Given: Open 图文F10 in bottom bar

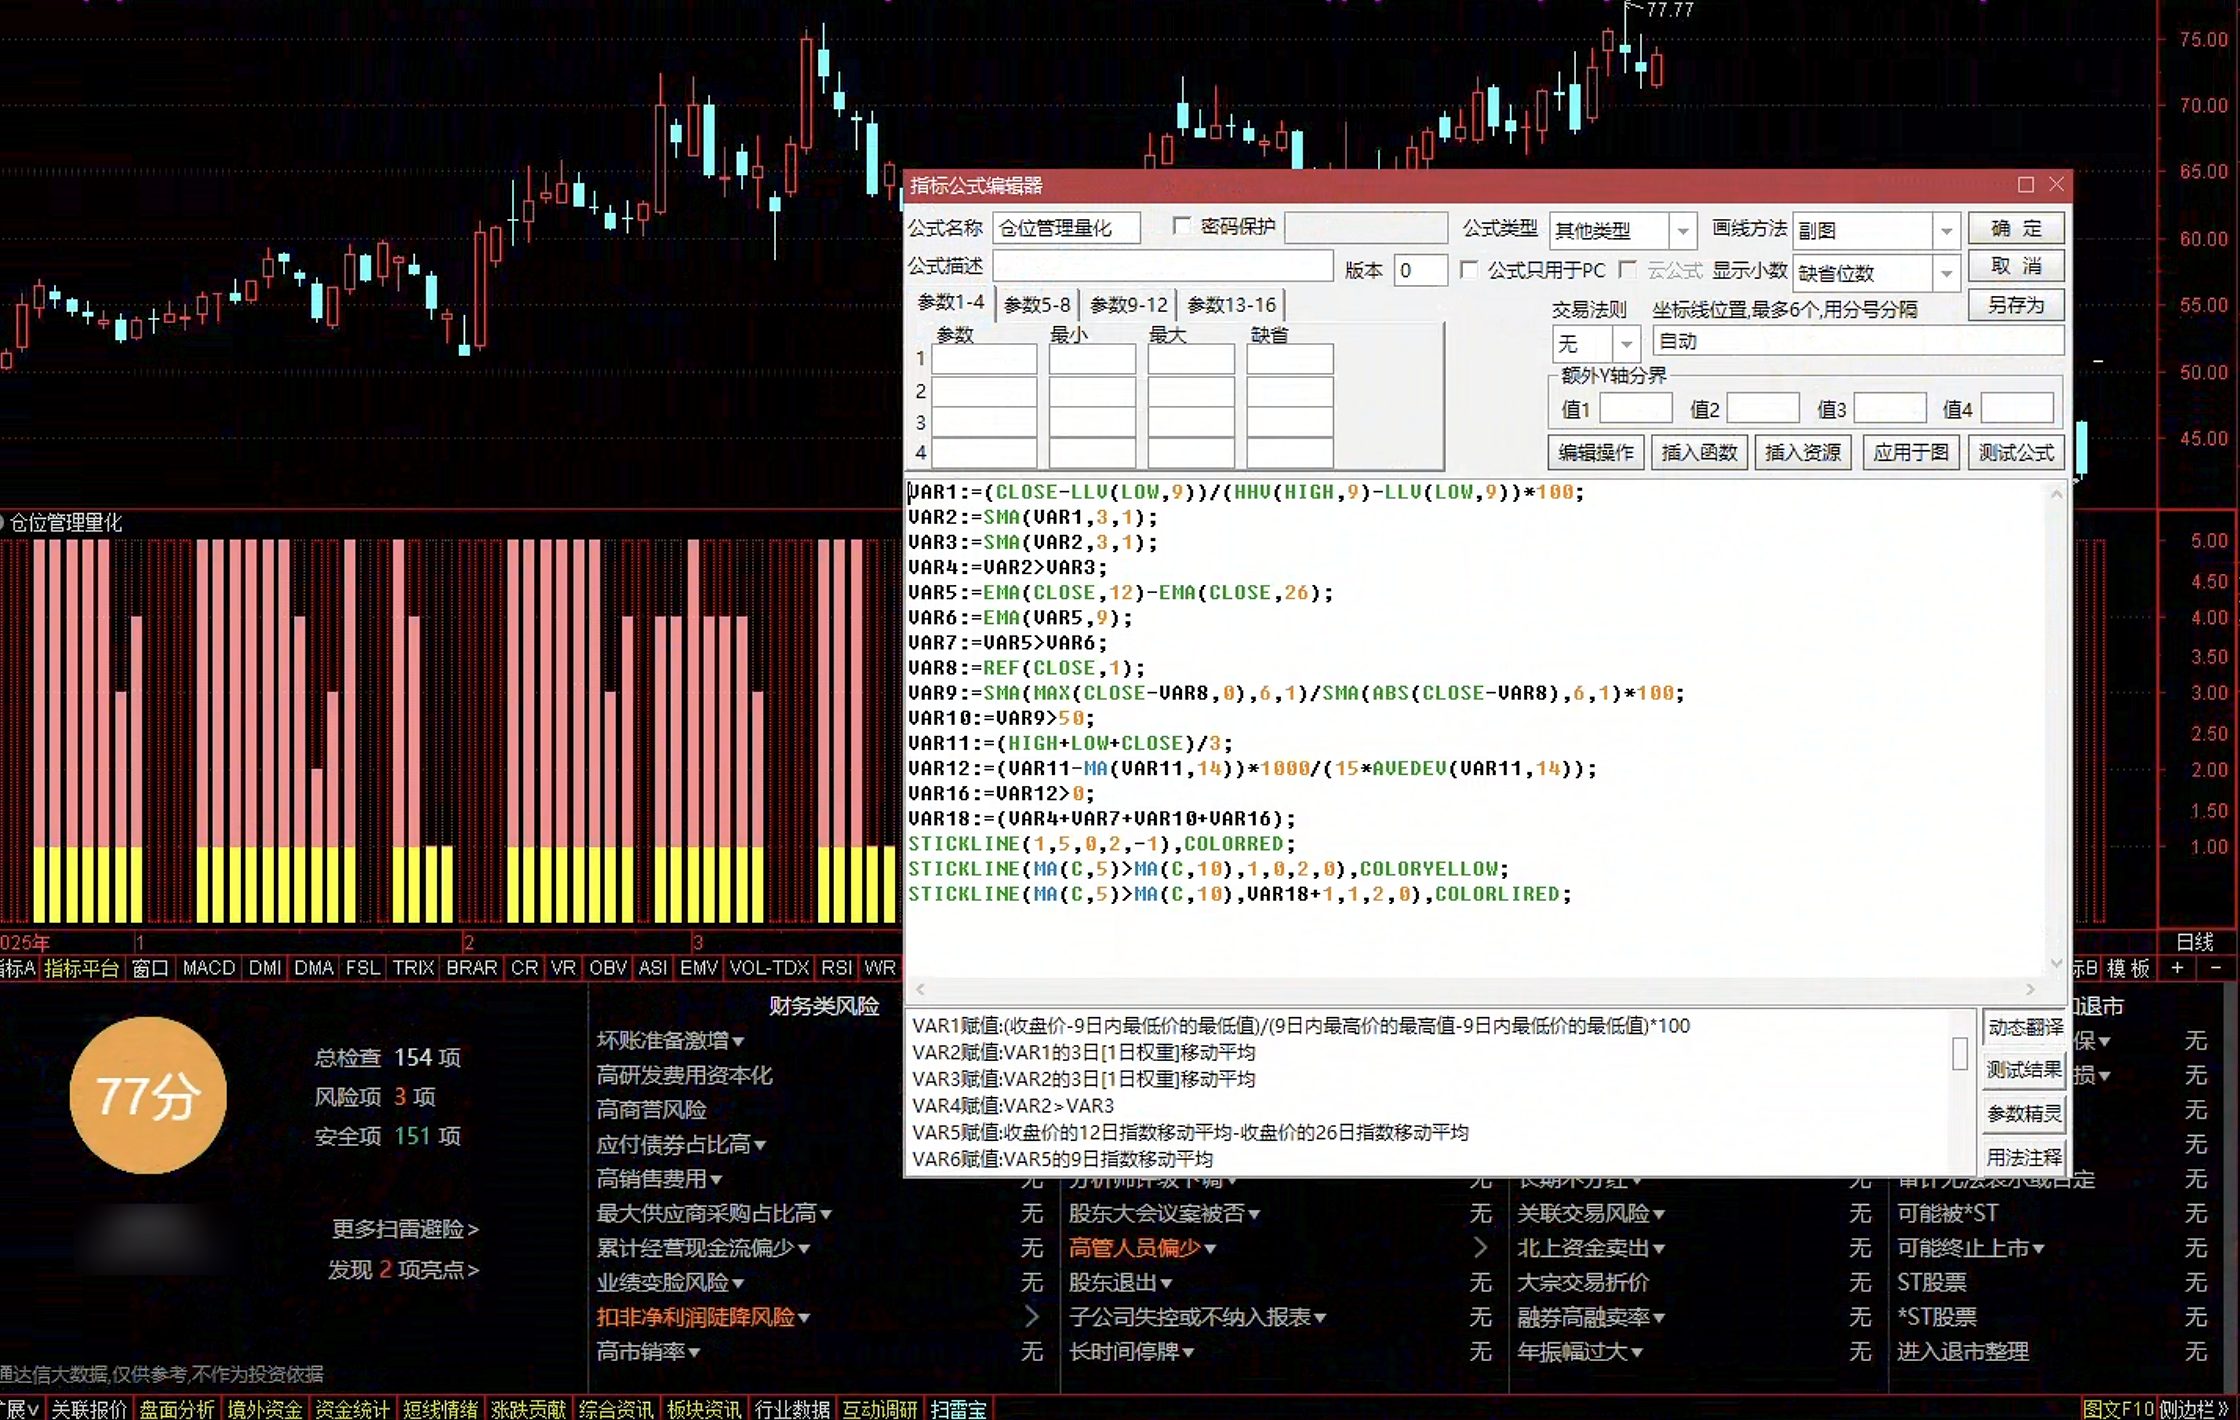Looking at the screenshot, I should click(2118, 1409).
